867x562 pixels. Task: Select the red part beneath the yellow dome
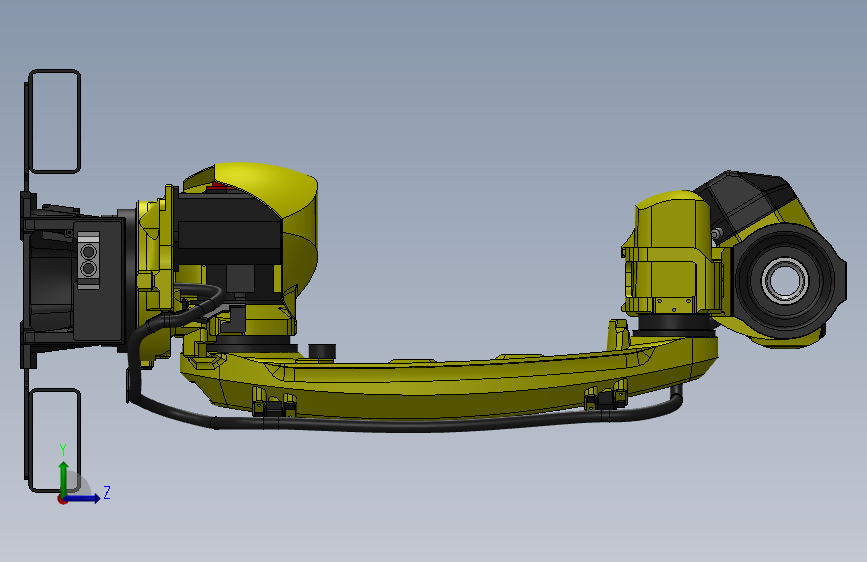pos(220,187)
